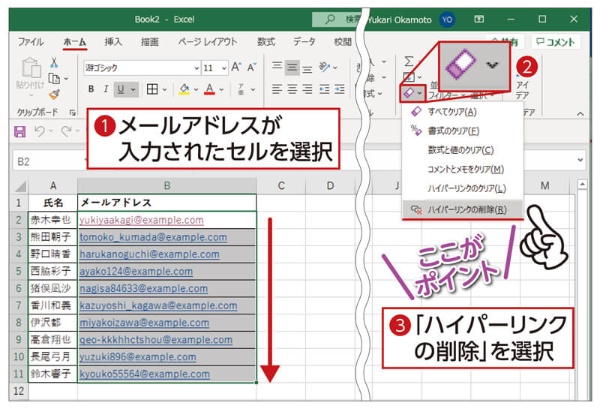This screenshot has height=409, width=600.
Task: Click the text orientation icon
Action: pos(325,67)
